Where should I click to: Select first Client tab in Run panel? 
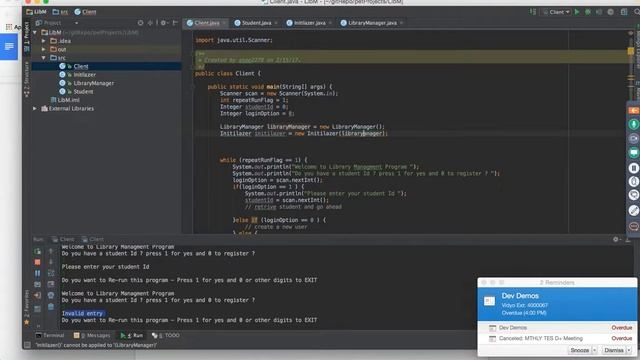63,239
